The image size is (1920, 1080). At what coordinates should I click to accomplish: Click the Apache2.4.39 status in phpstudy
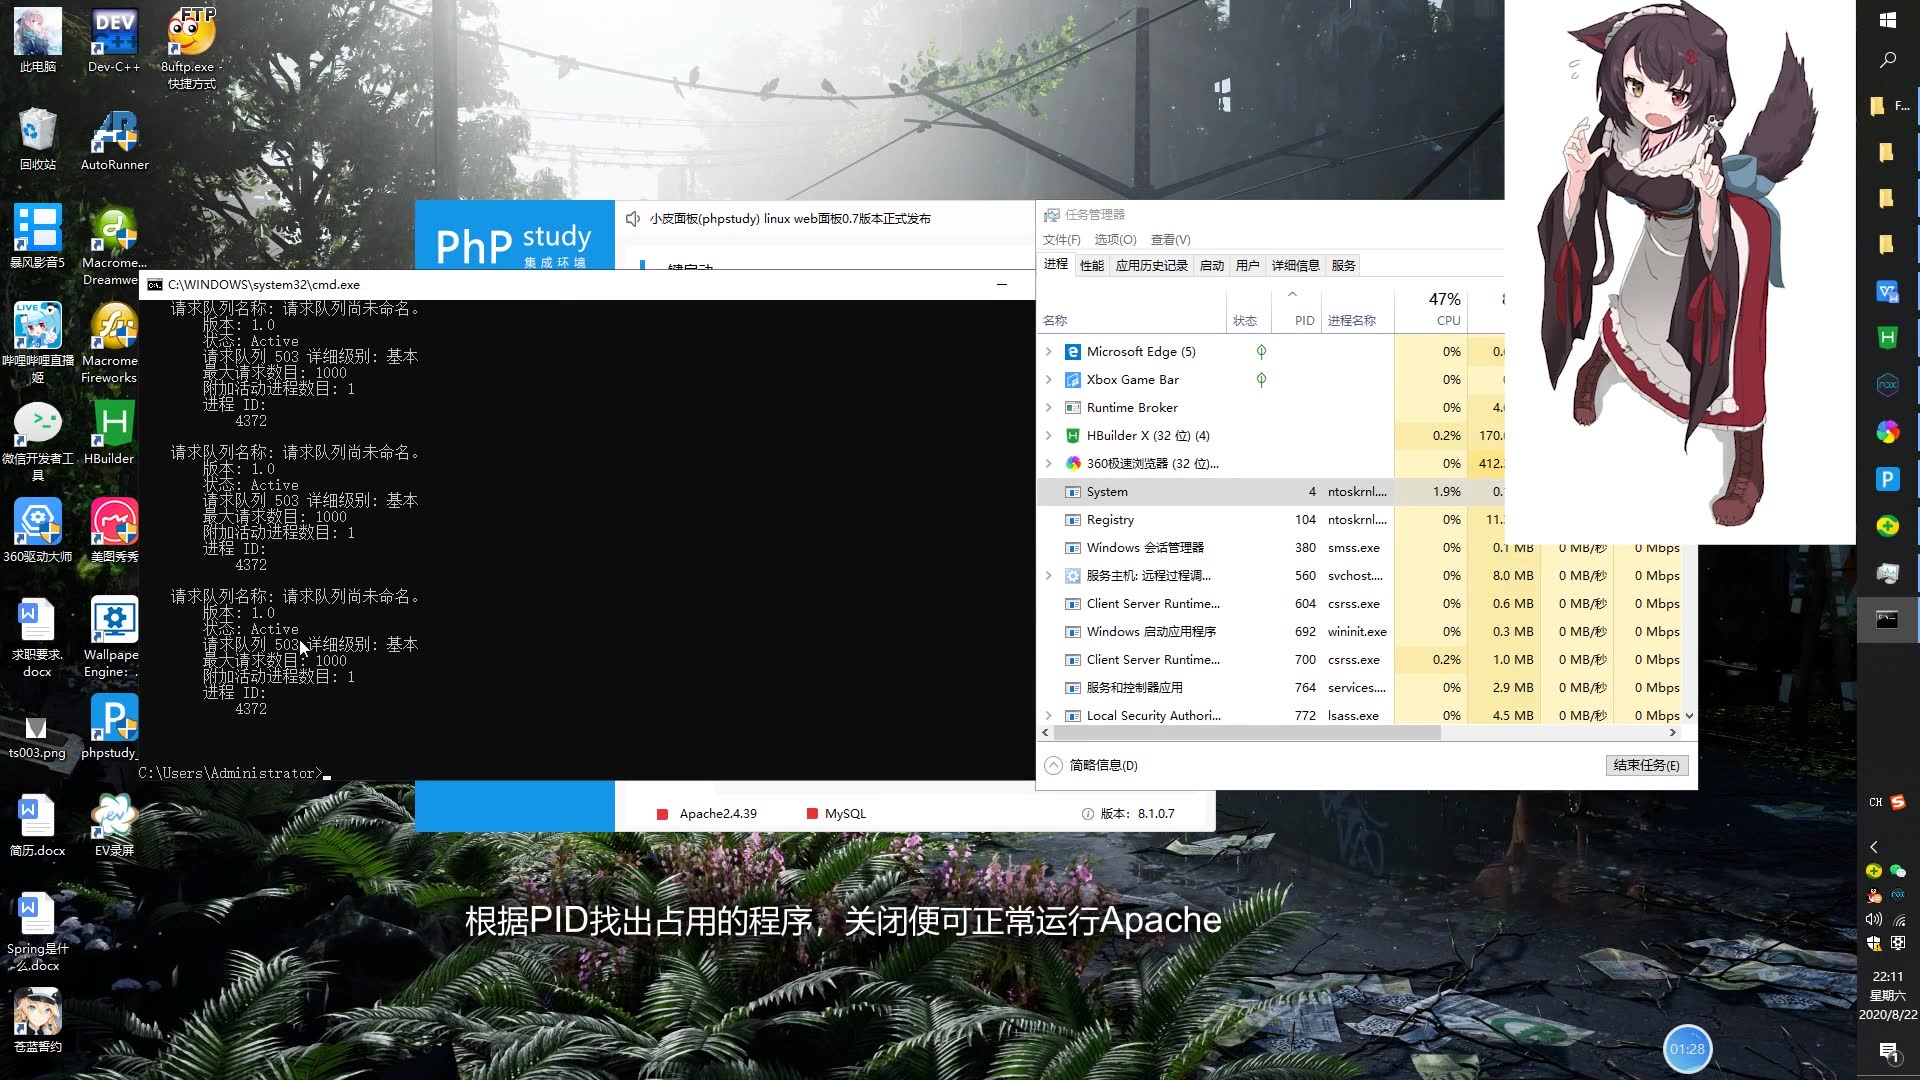tap(707, 814)
